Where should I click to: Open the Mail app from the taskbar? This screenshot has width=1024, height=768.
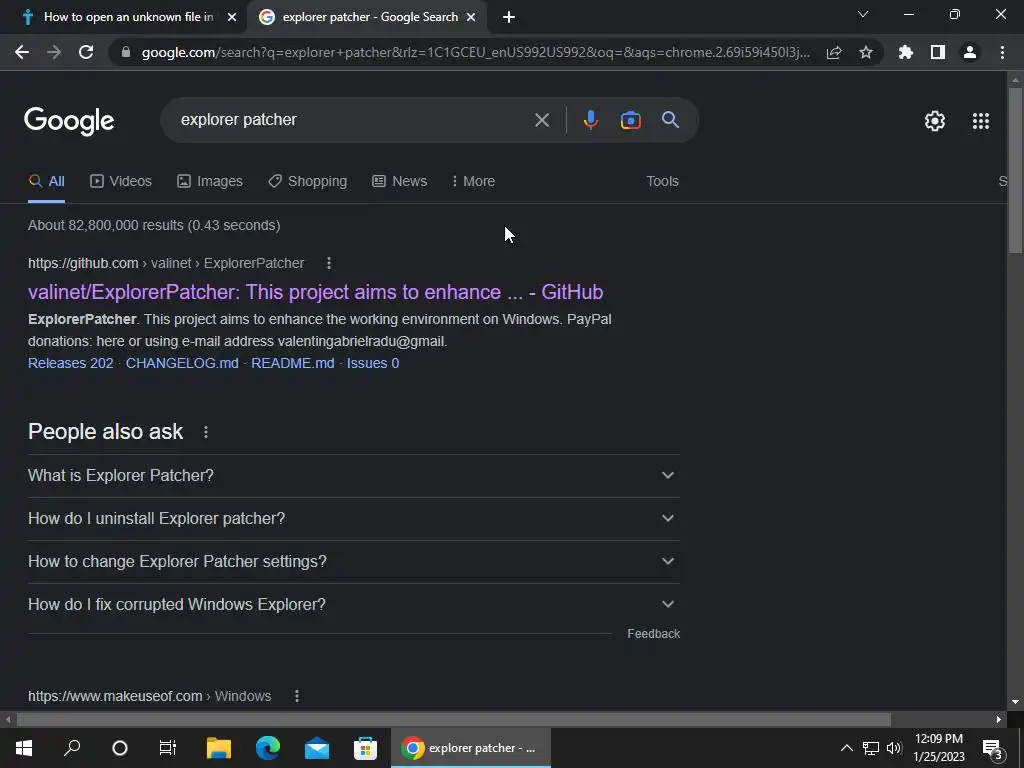tap(317, 748)
